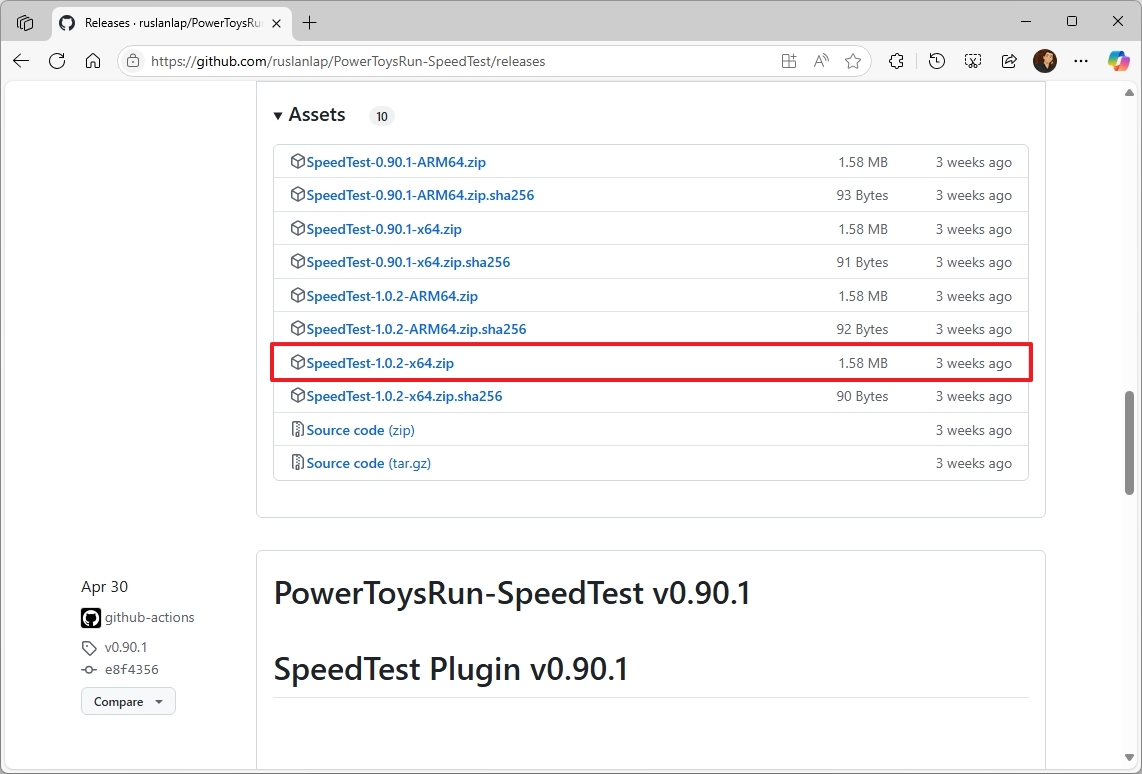Open the user profile avatar
This screenshot has width=1142, height=774.
(1045, 61)
